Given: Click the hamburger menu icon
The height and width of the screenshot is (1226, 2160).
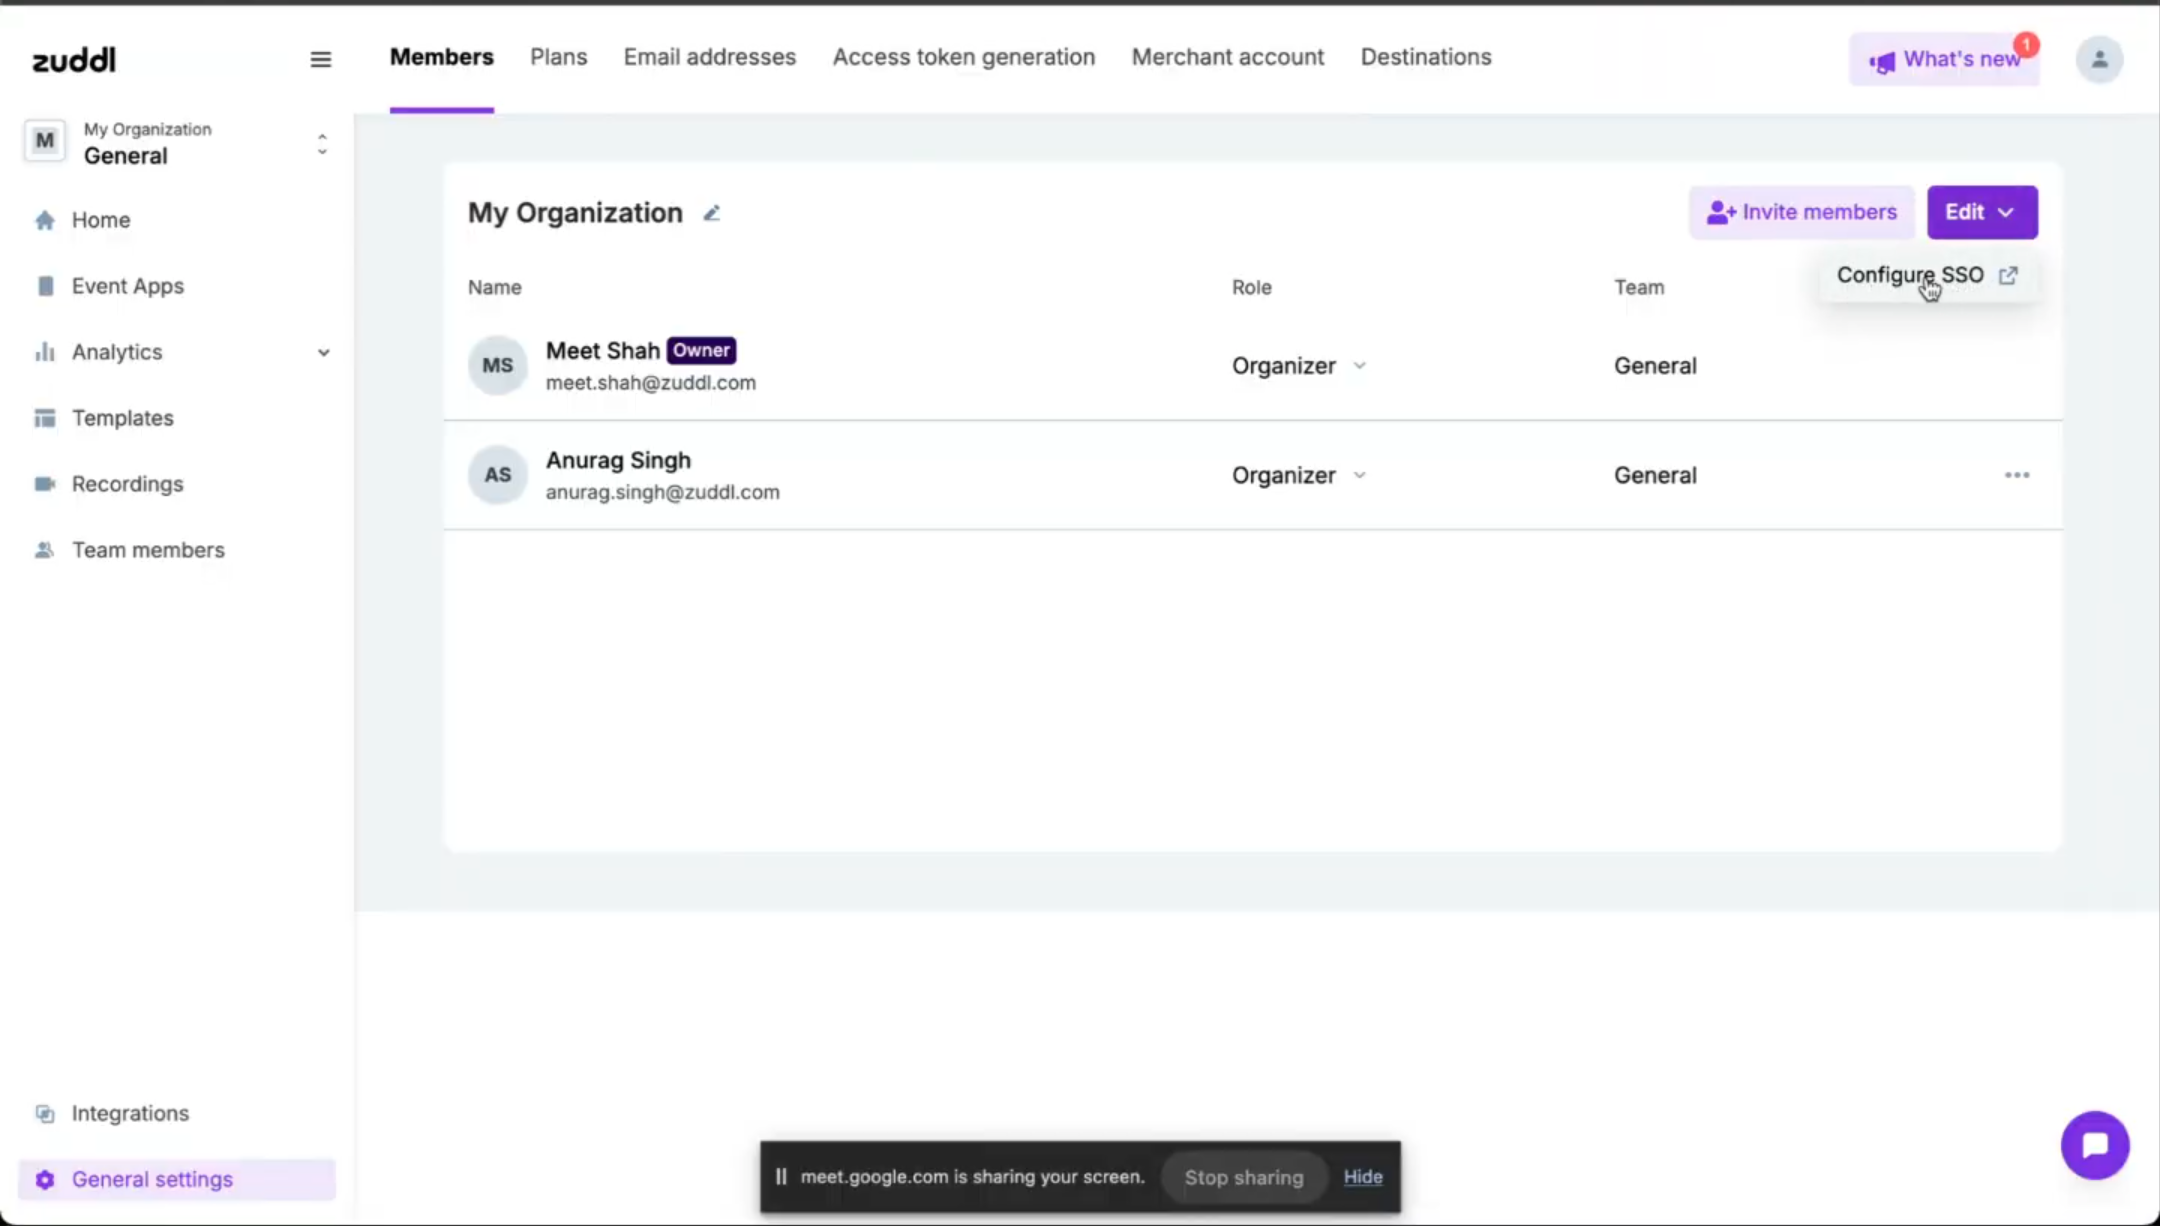Looking at the screenshot, I should [320, 60].
